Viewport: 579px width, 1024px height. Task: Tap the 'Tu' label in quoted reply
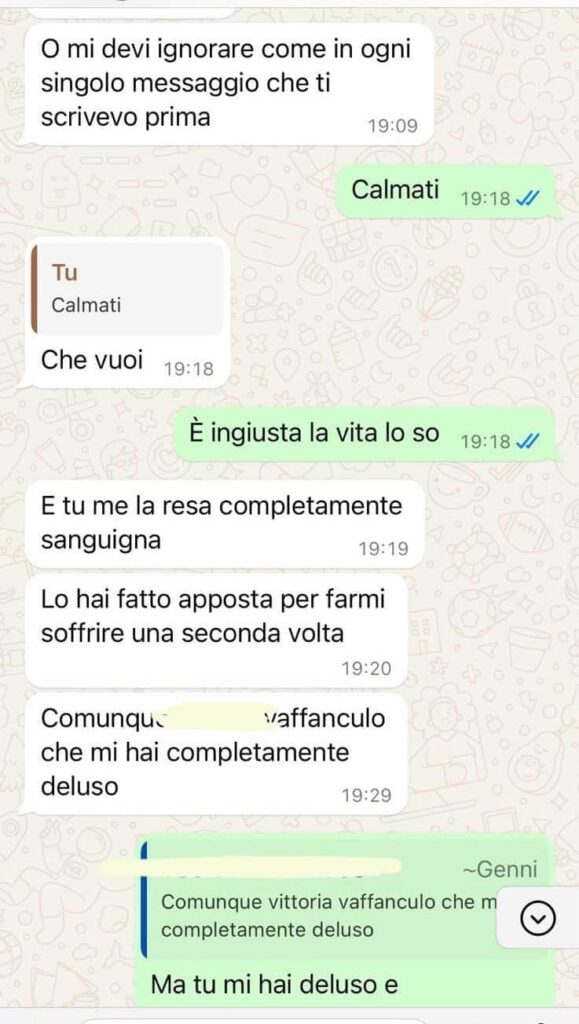click(x=64, y=272)
